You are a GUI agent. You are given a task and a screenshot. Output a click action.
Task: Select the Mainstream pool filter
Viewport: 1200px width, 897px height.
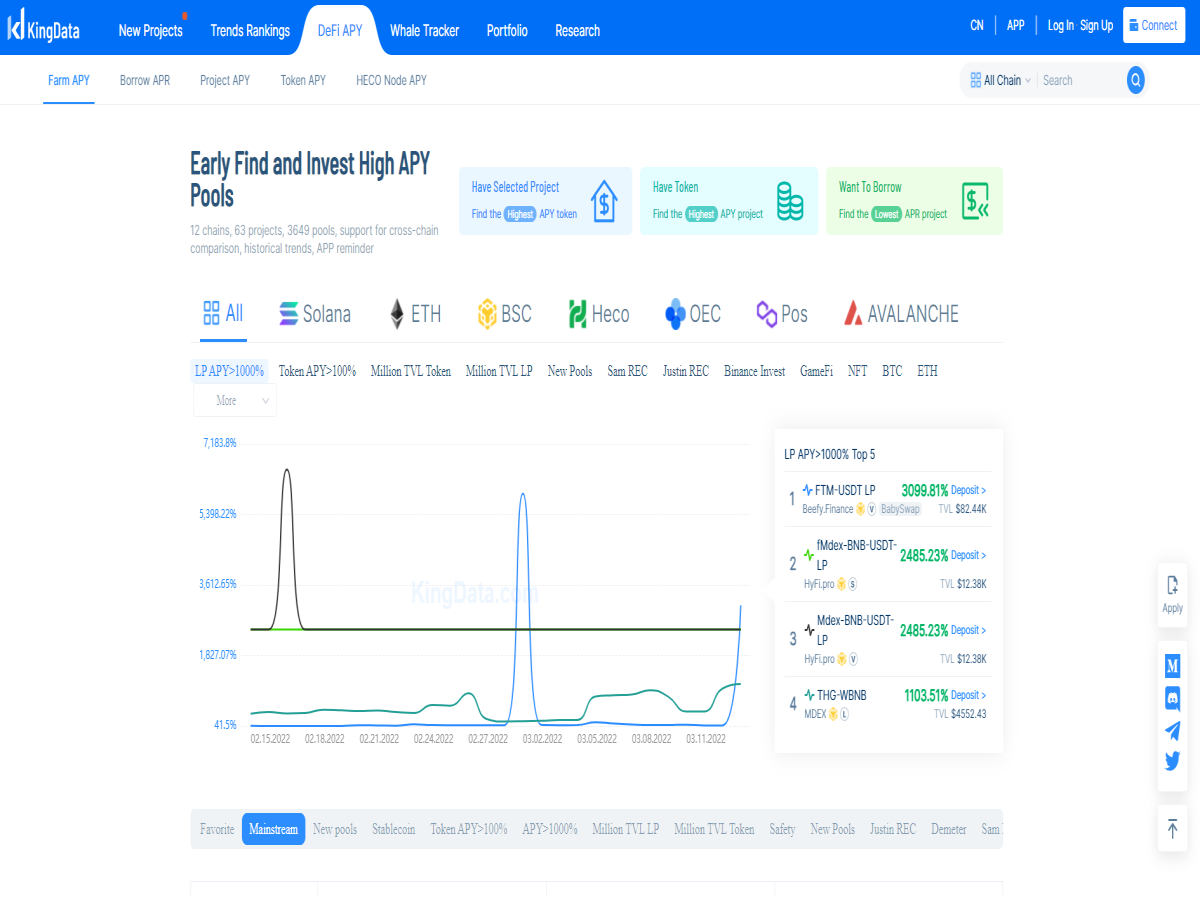[273, 829]
